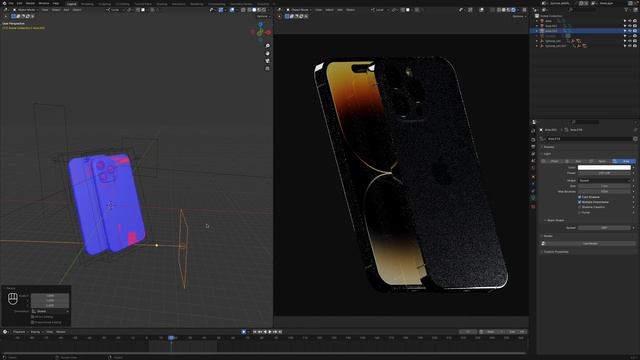
Task: Expand the Preview section
Action: coord(548,147)
